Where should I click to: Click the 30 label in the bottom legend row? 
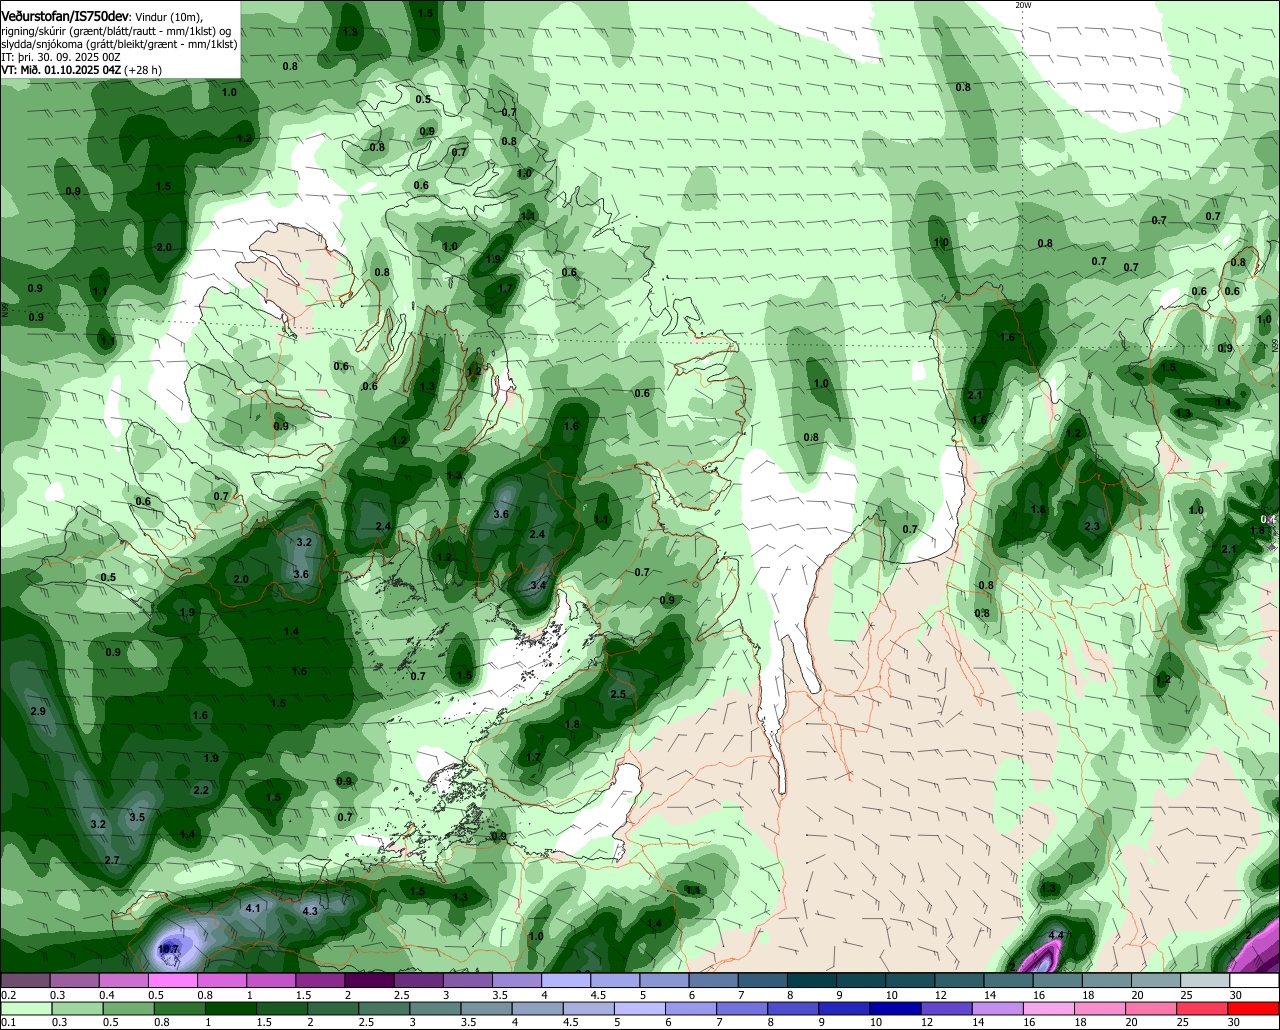pos(1234,1022)
